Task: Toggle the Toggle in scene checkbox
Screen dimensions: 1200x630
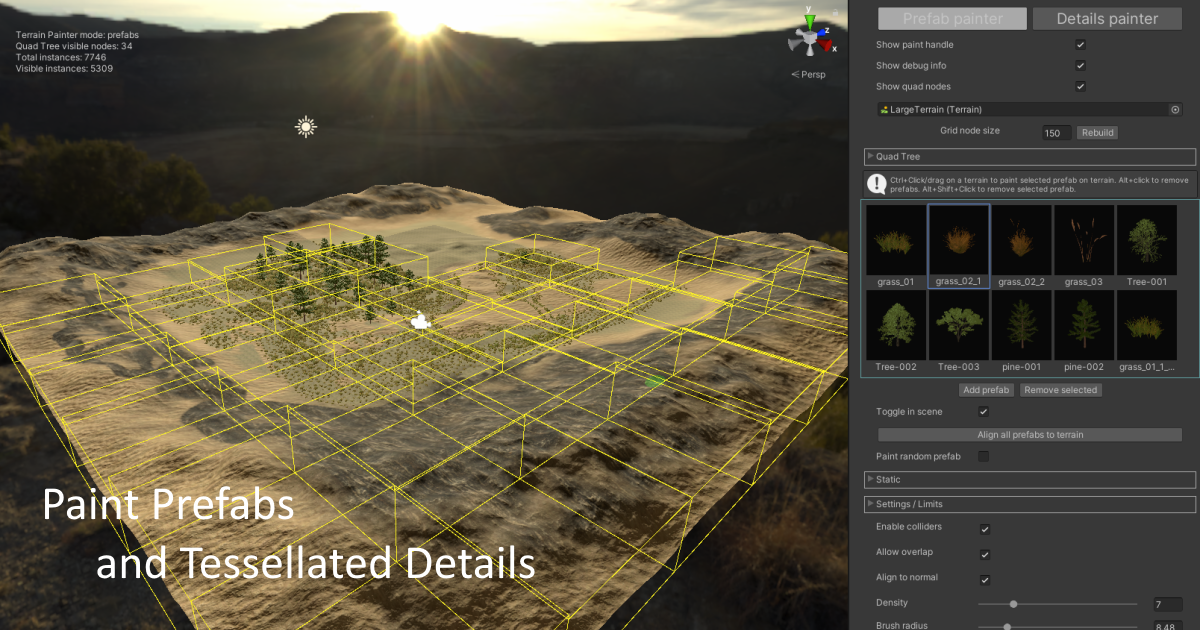Action: click(x=983, y=412)
